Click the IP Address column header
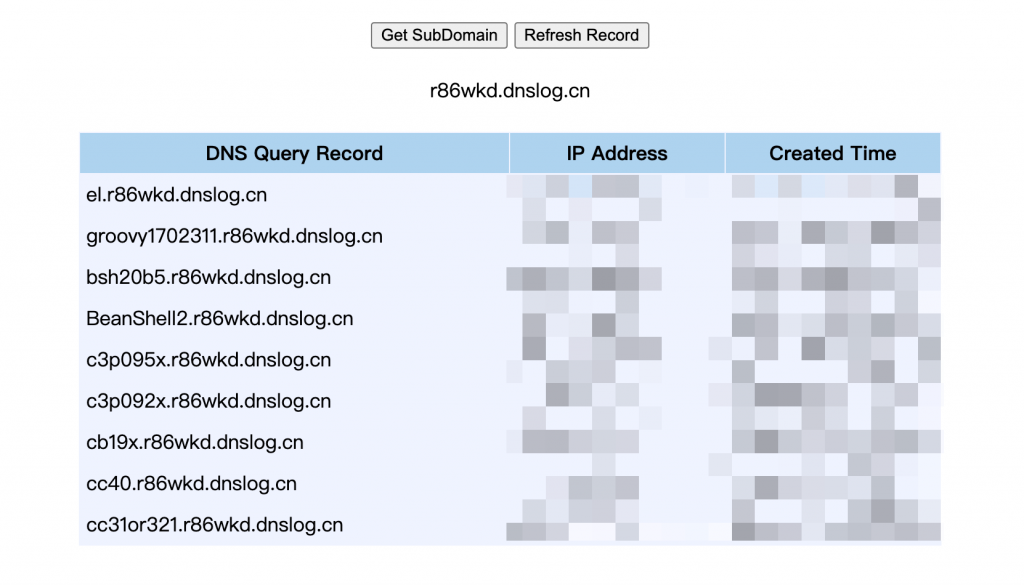Viewport: 1024px width, 585px height. (616, 153)
